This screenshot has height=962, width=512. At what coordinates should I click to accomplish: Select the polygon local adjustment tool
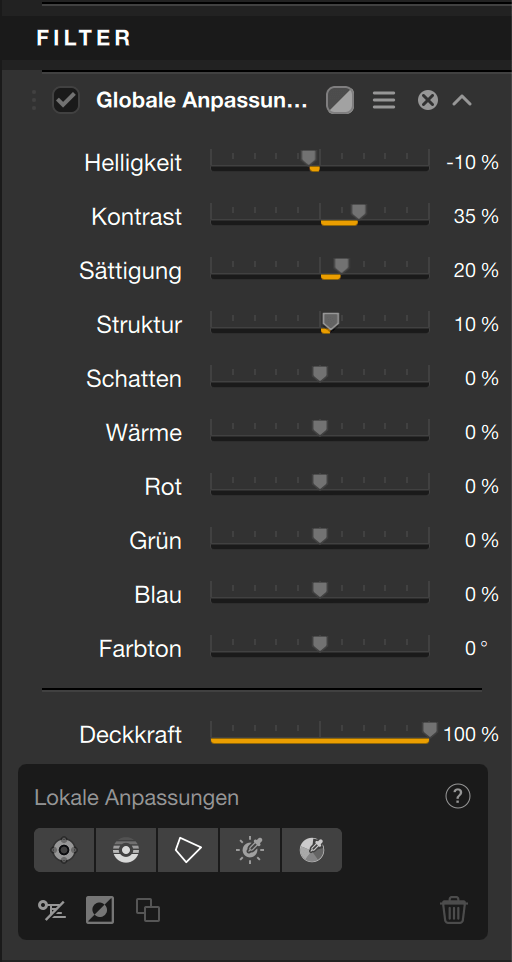coord(188,850)
